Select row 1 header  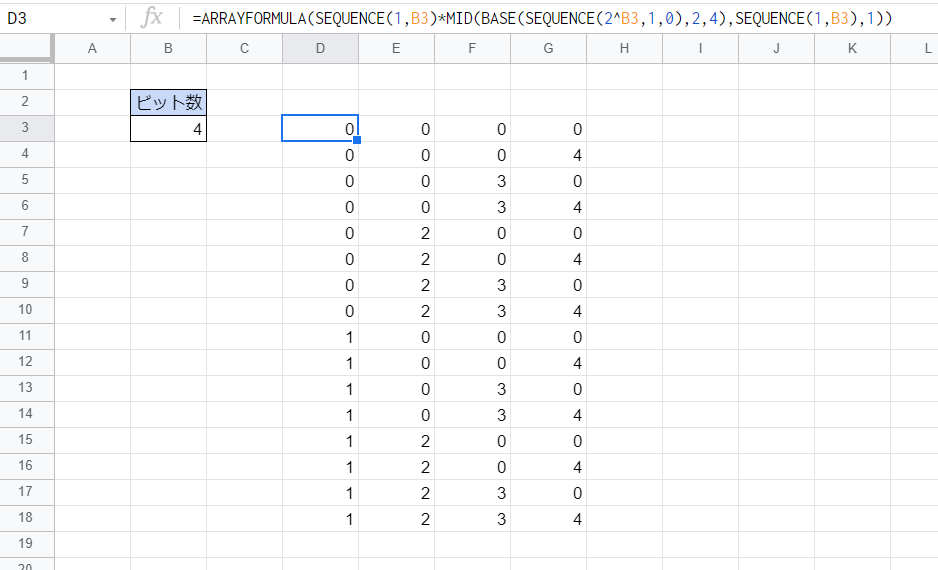point(25,76)
